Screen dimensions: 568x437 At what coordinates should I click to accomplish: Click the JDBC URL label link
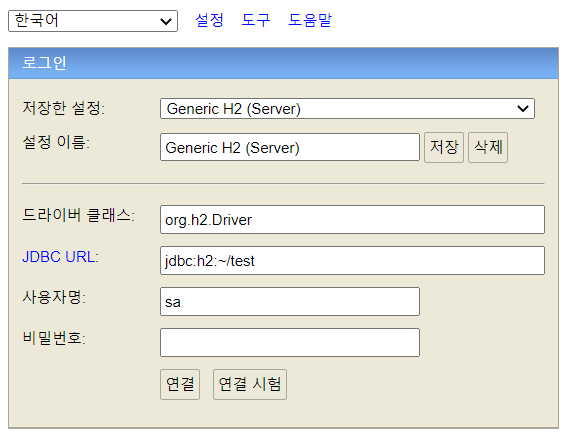pyautogui.click(x=60, y=257)
